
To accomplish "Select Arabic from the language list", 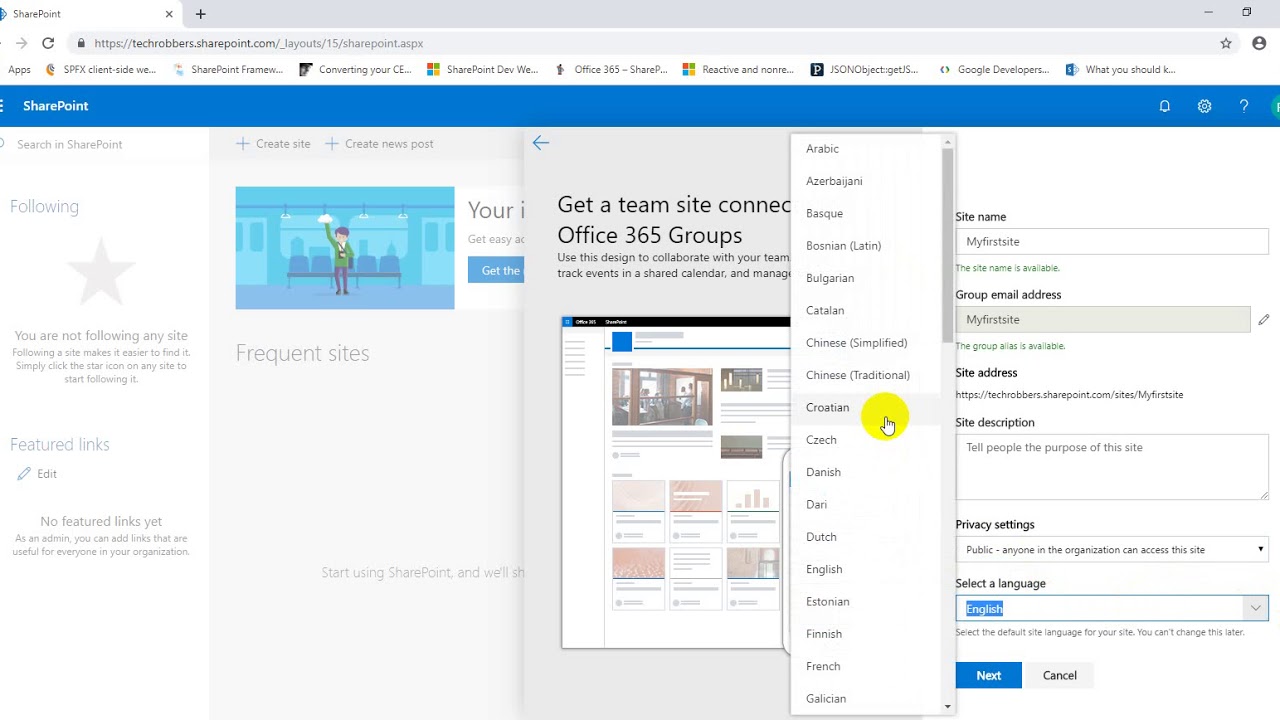I will pos(866,148).
